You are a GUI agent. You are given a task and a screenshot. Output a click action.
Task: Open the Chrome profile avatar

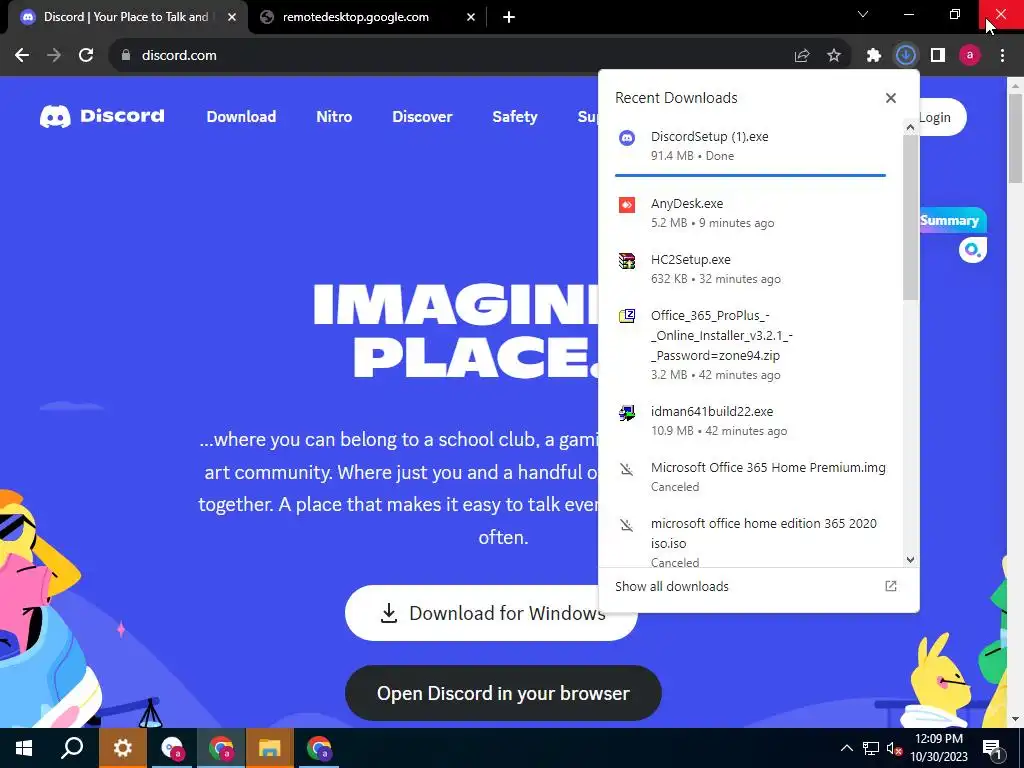click(x=970, y=56)
